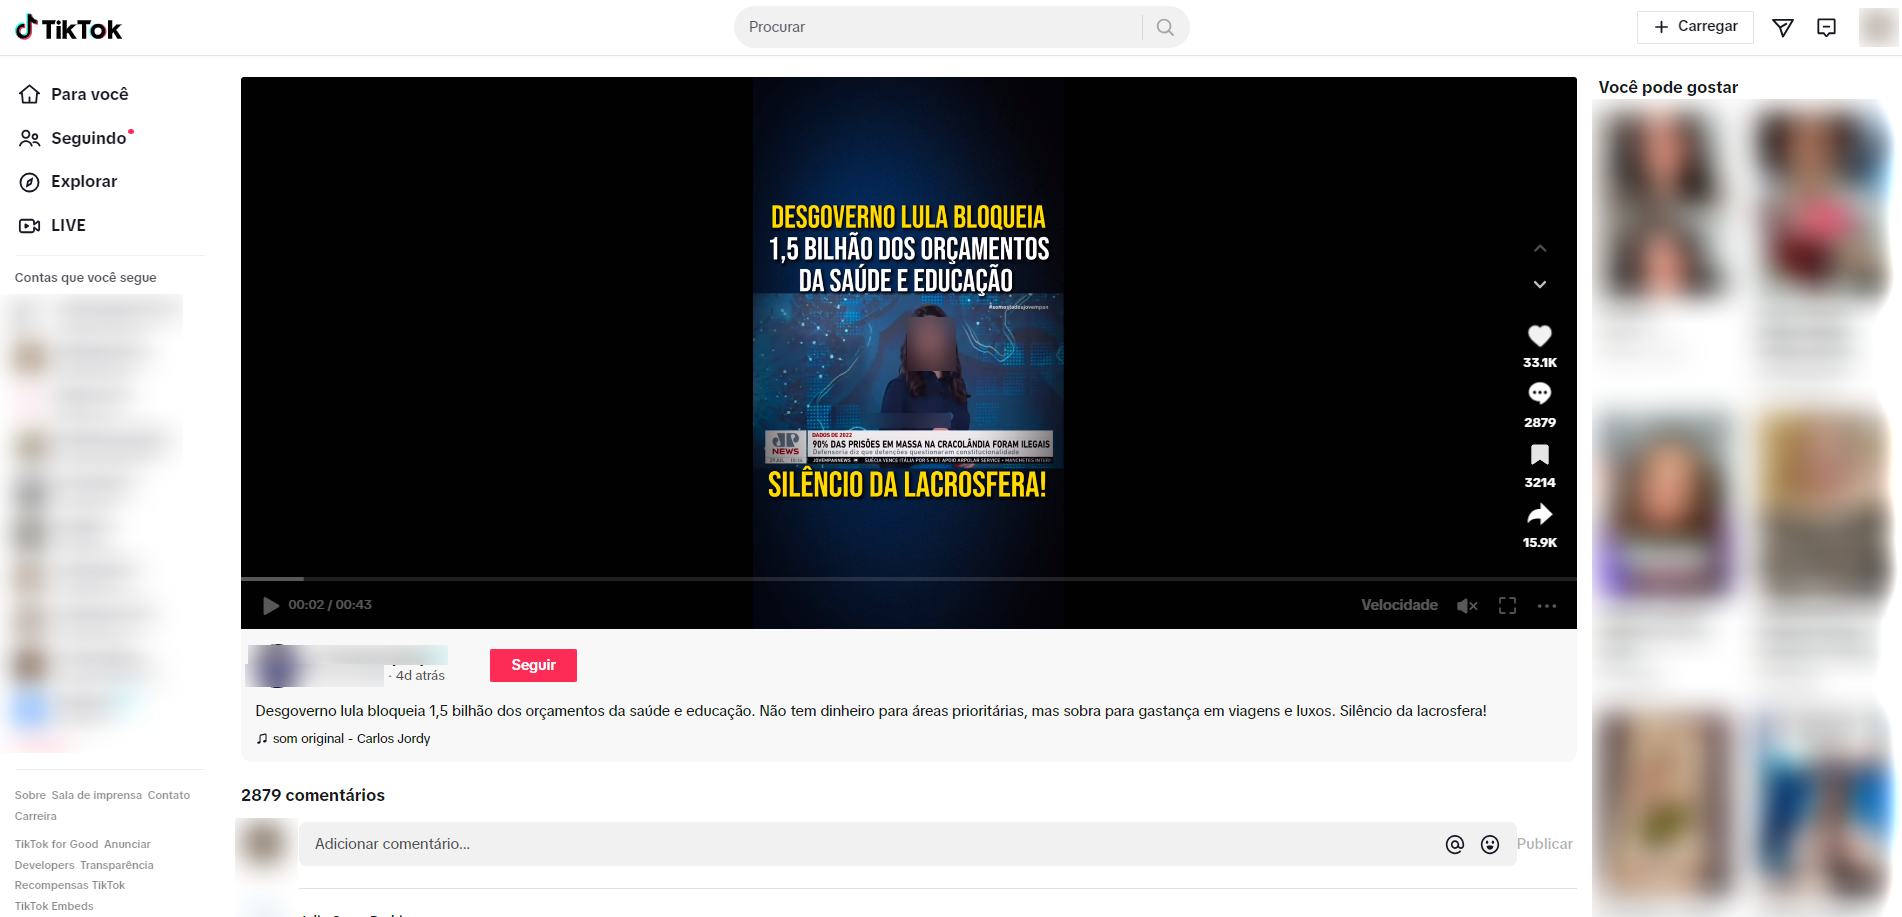
Task: Open the Recompensas TikTok link
Action: 70,886
